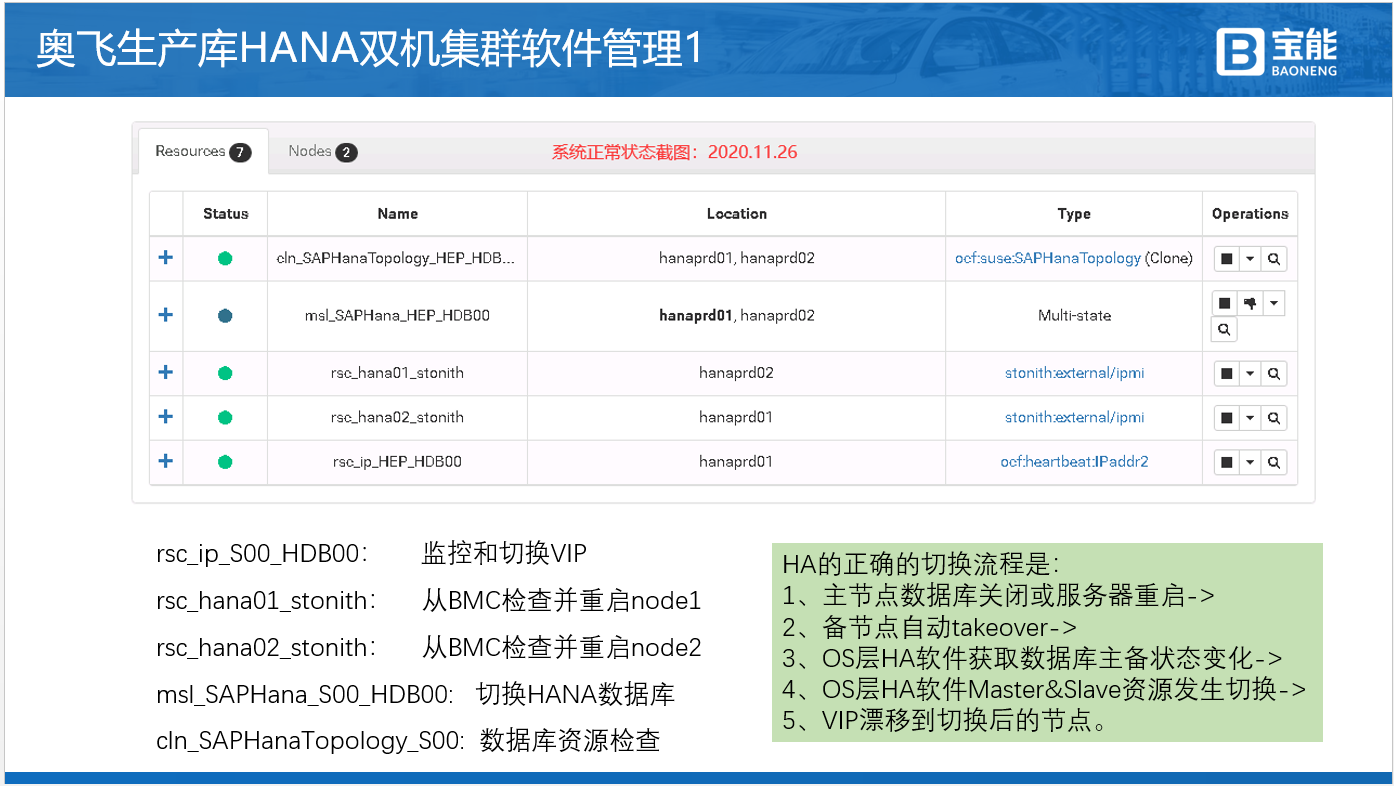
Task: Click green status dot of rsc_ip_HEP_HDB00
Action: [225, 462]
